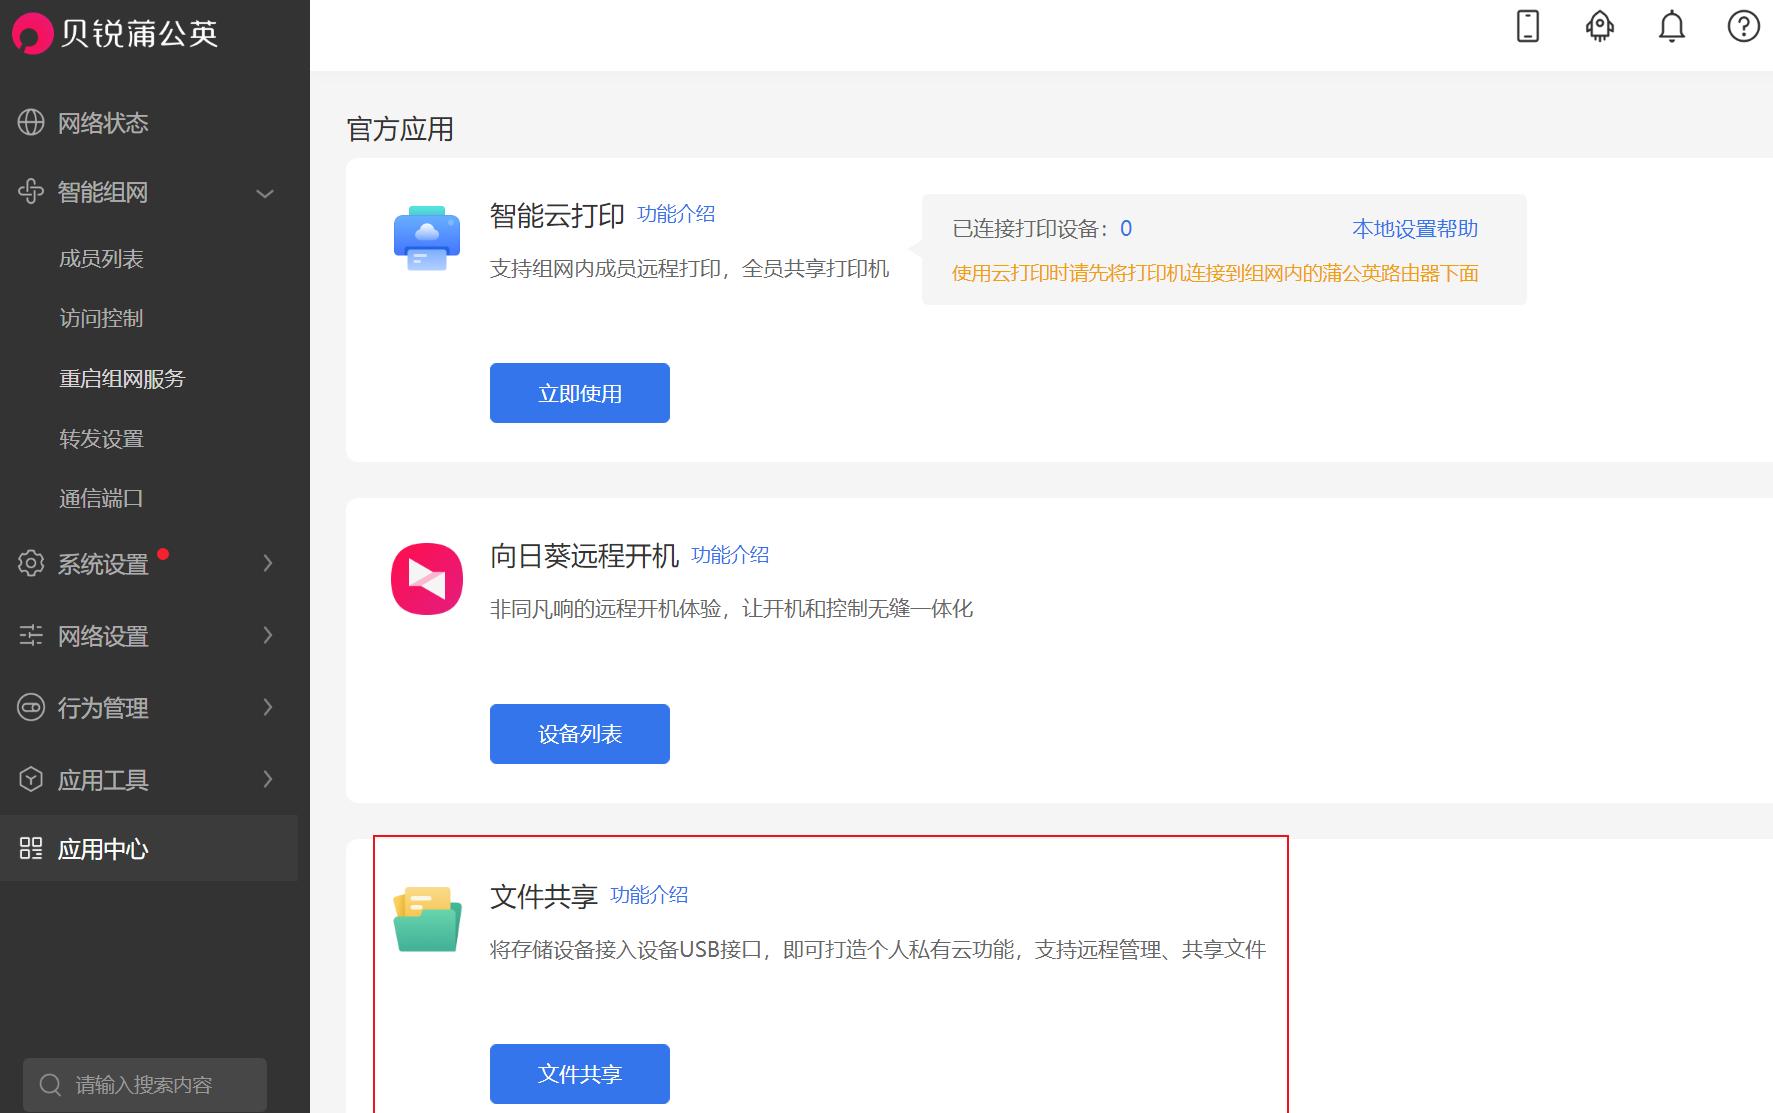Viewport: 1773px width, 1113px height.
Task: Click the 网络状态 globe icon
Action: pyautogui.click(x=29, y=122)
